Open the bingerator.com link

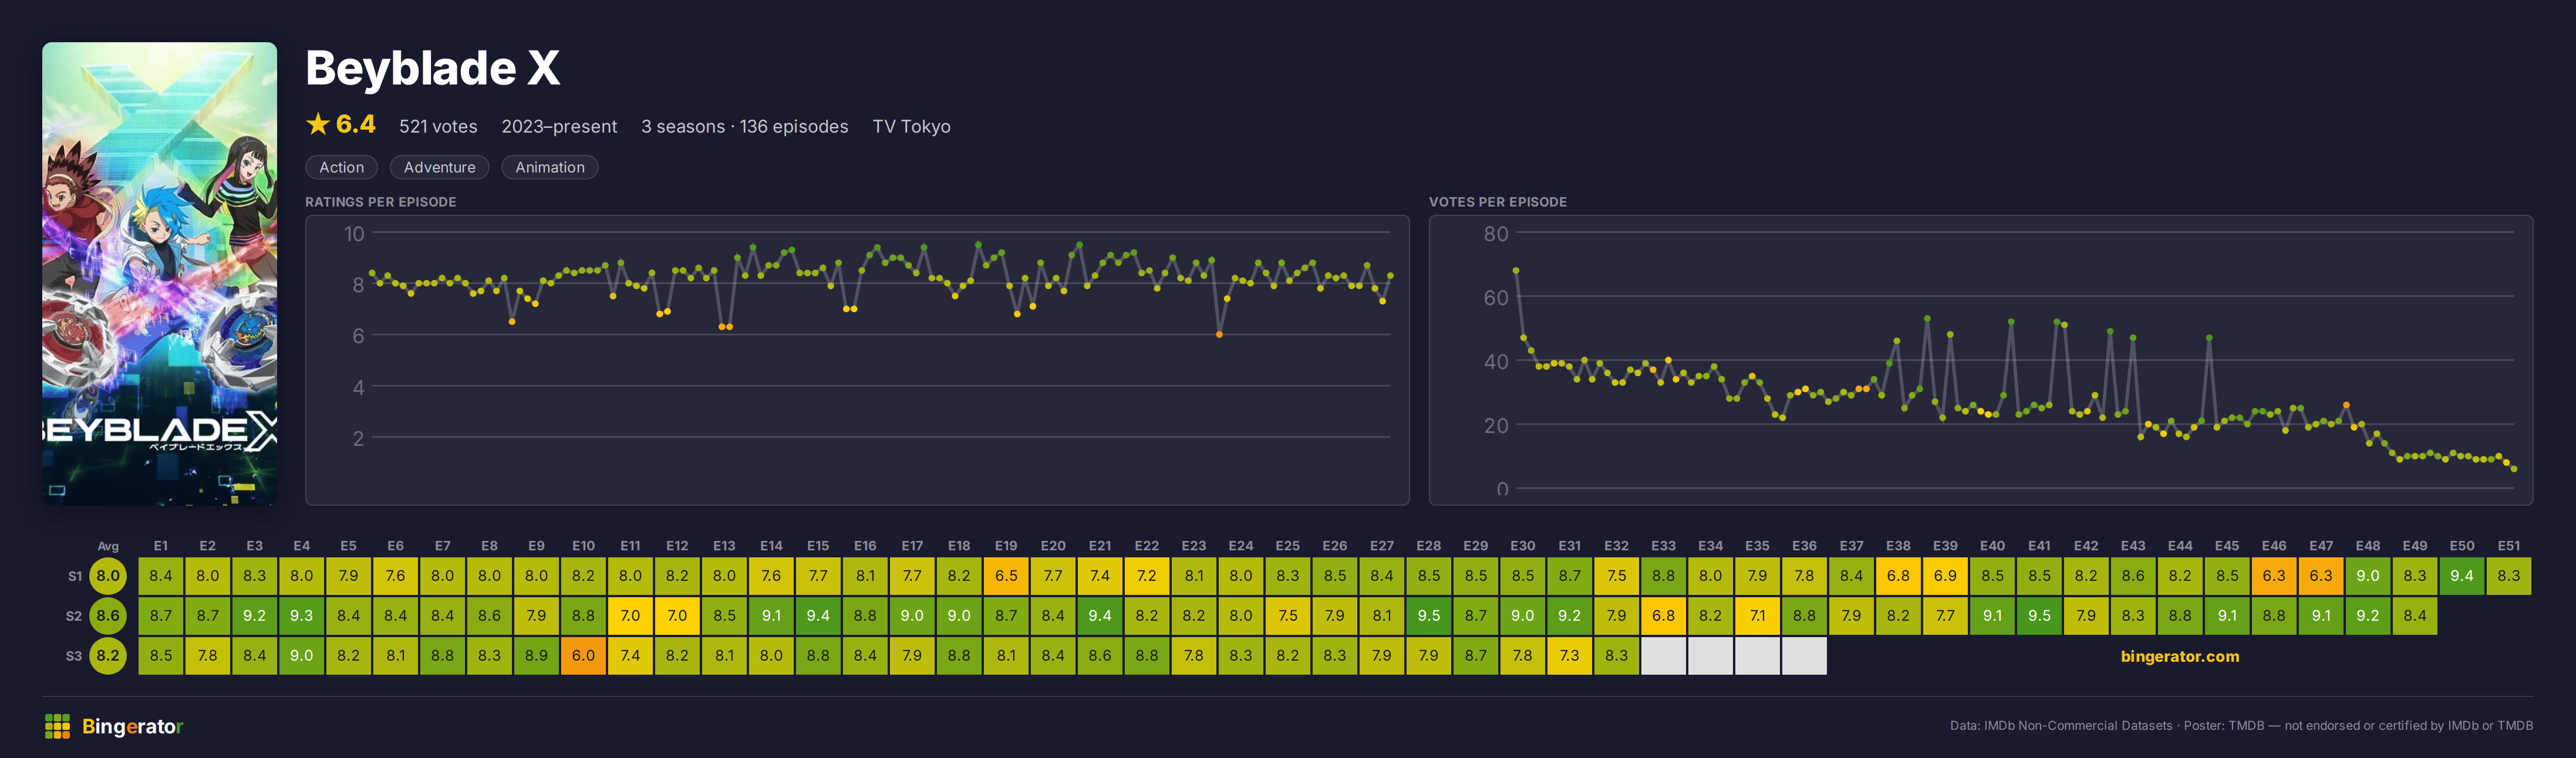click(x=2179, y=657)
